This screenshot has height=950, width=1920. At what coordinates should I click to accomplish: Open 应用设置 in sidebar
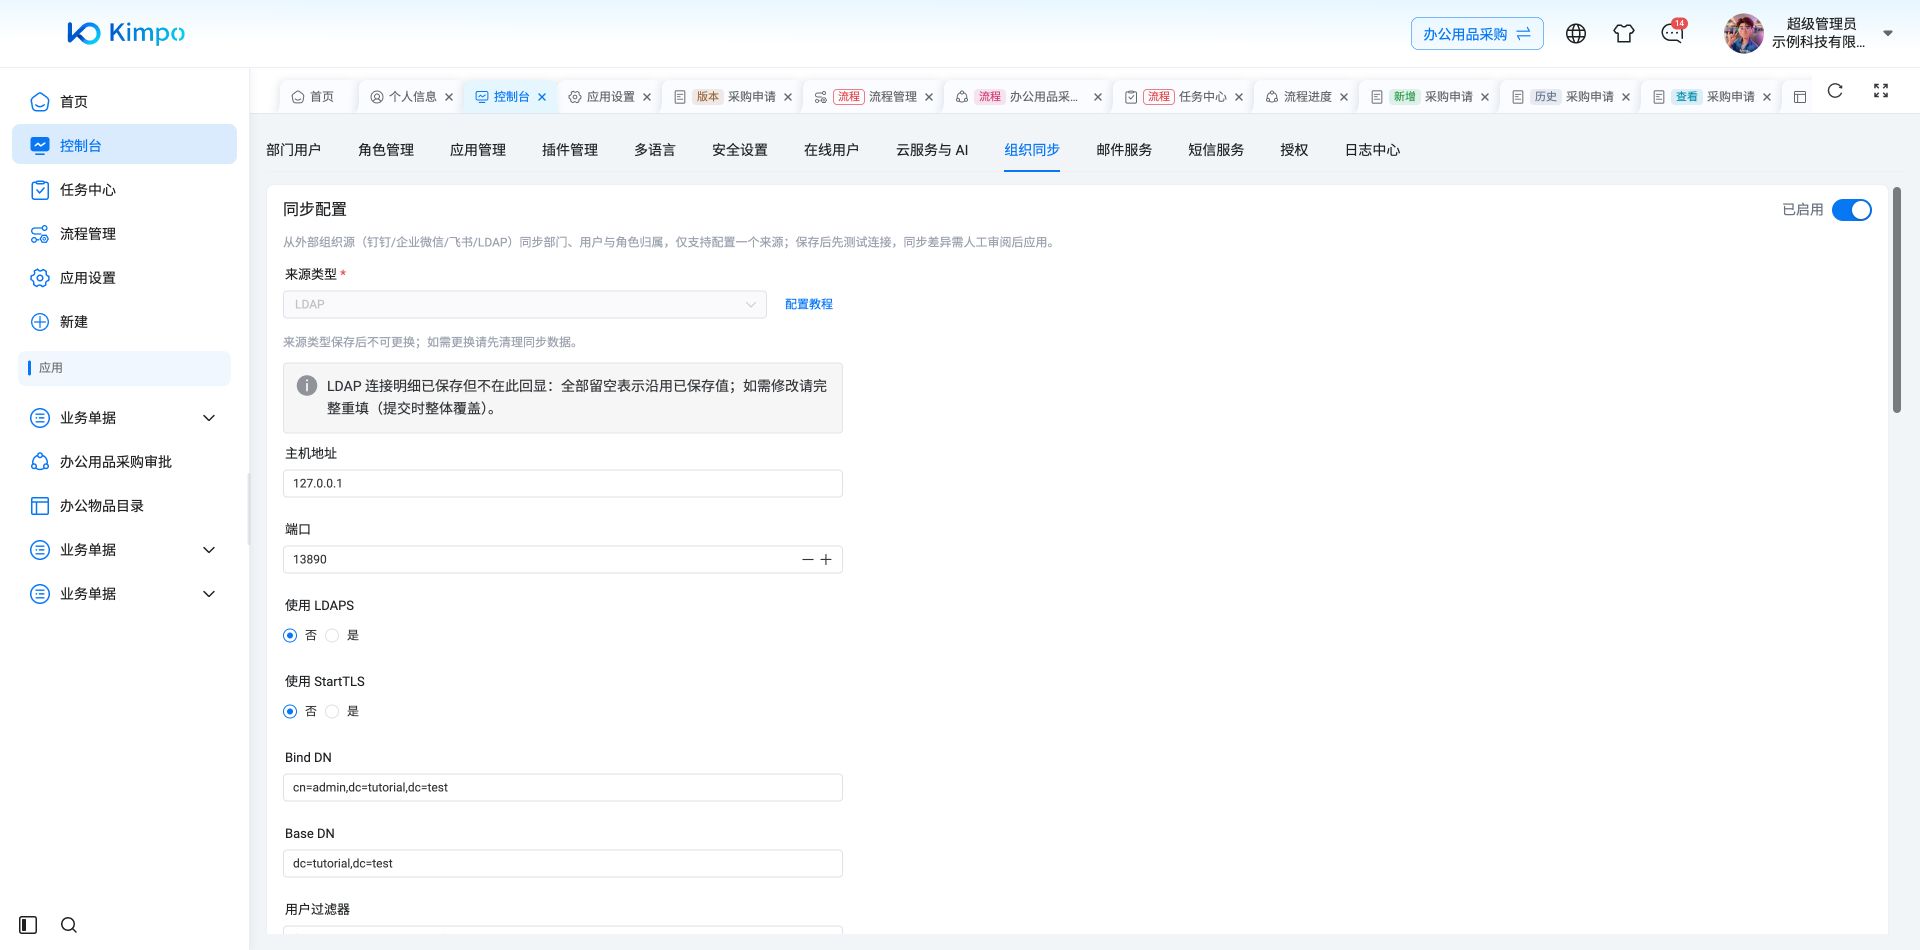[124, 277]
